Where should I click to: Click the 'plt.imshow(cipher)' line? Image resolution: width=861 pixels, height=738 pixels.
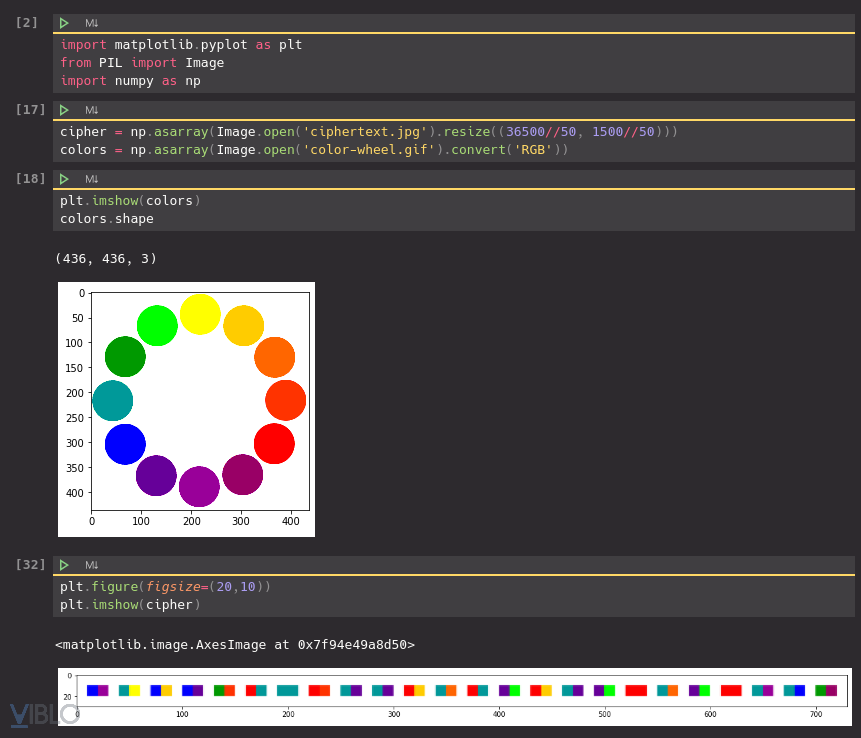pyautogui.click(x=131, y=605)
